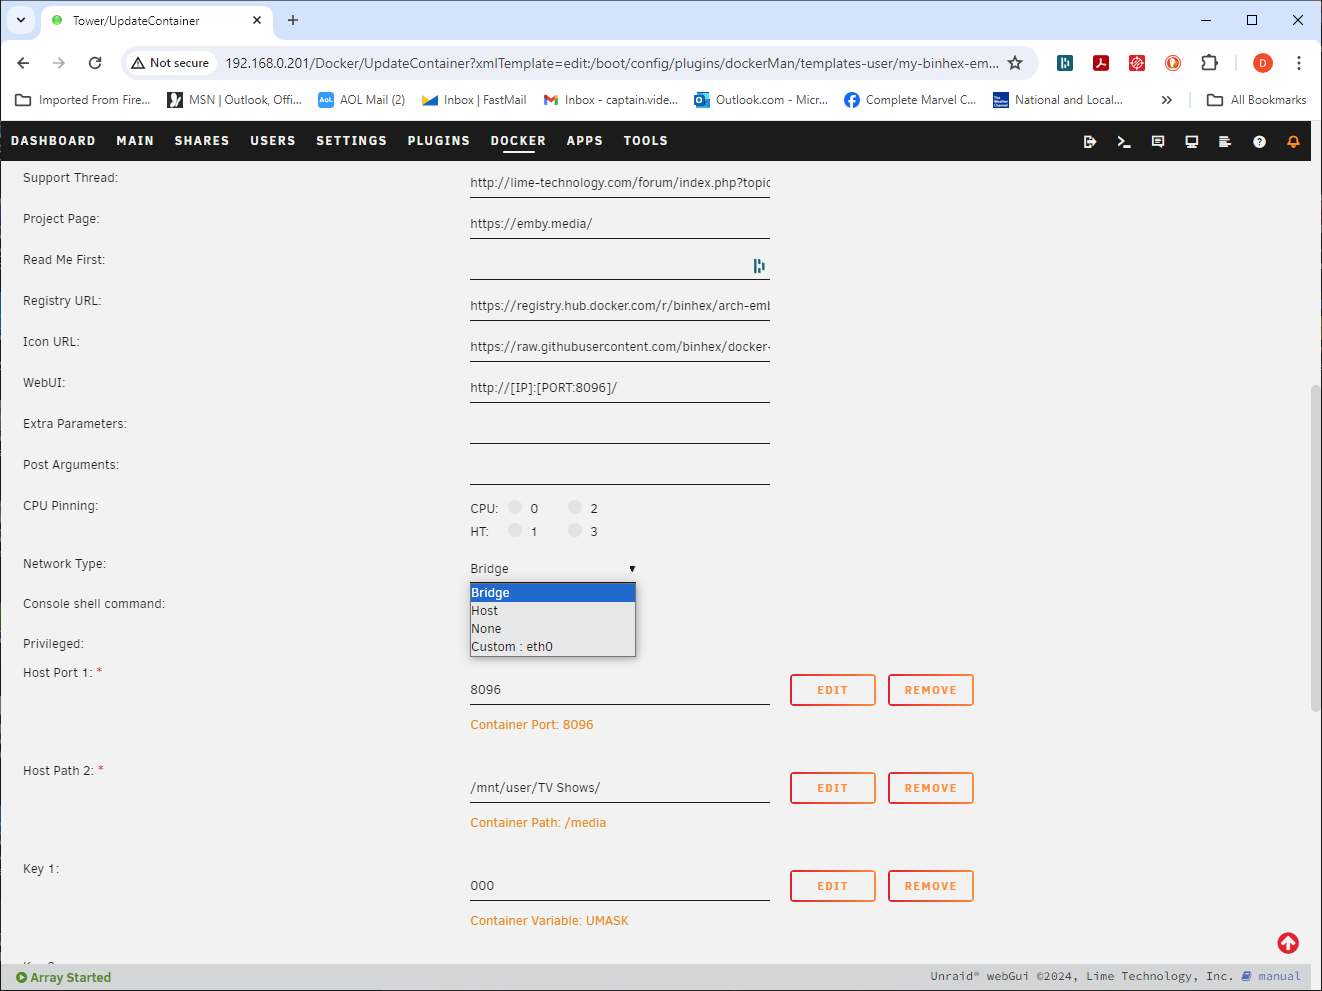Open Imported From Firefox bookmarks folder
Viewport: 1322px width, 991px height.
point(83,100)
